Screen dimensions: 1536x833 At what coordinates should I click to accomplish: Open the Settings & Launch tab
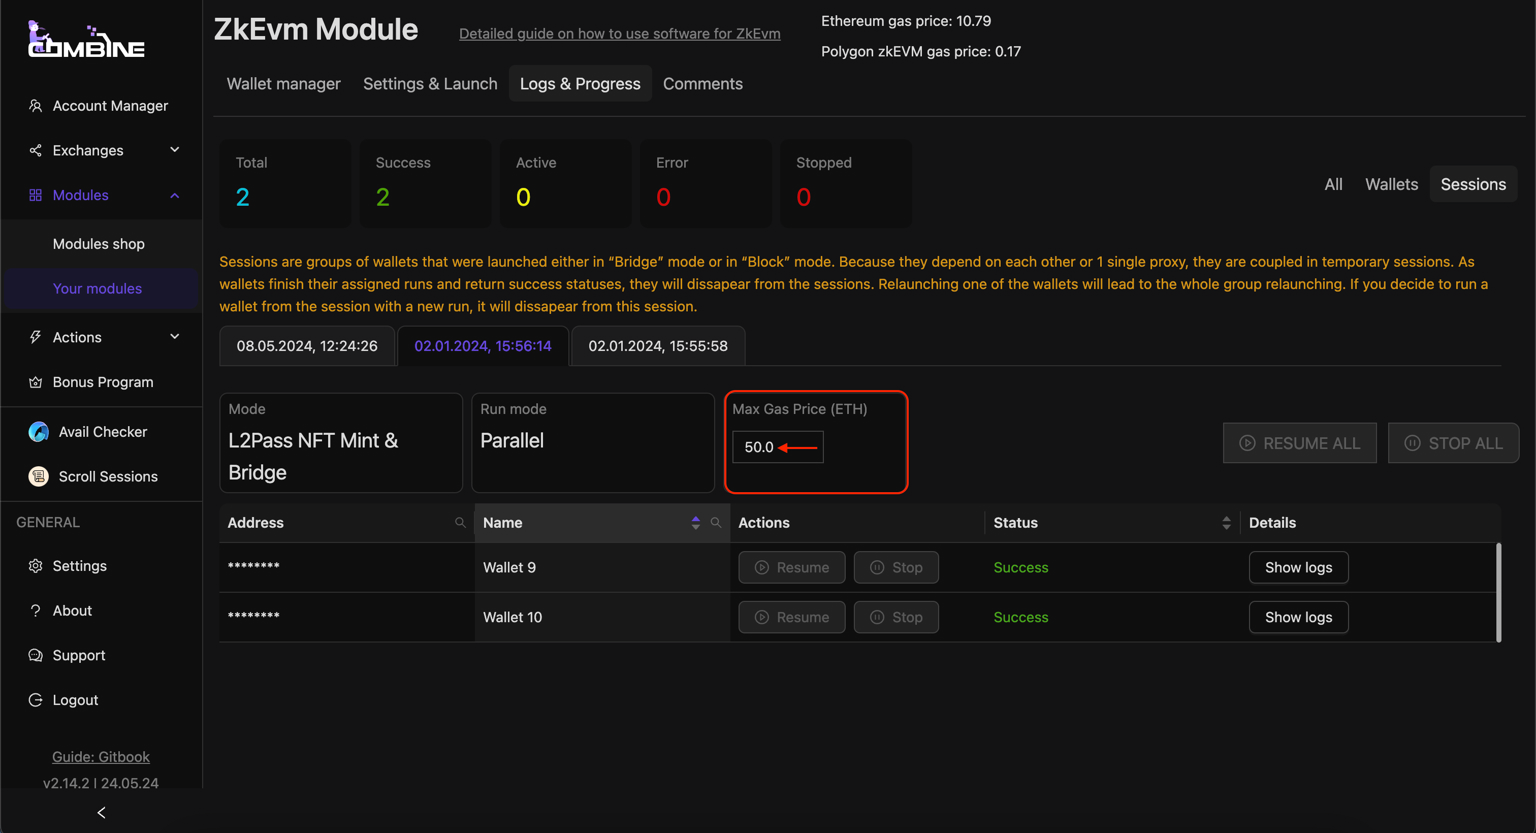pos(430,84)
